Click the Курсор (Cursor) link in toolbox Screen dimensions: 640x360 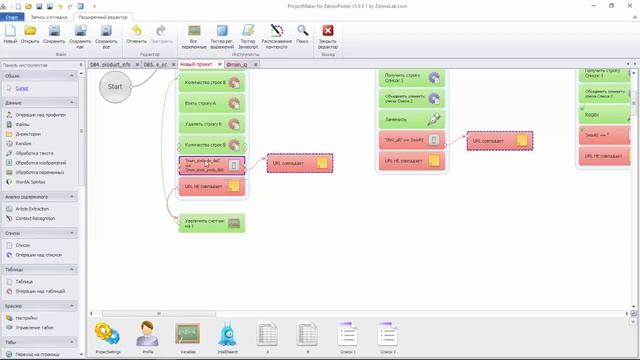point(22,88)
